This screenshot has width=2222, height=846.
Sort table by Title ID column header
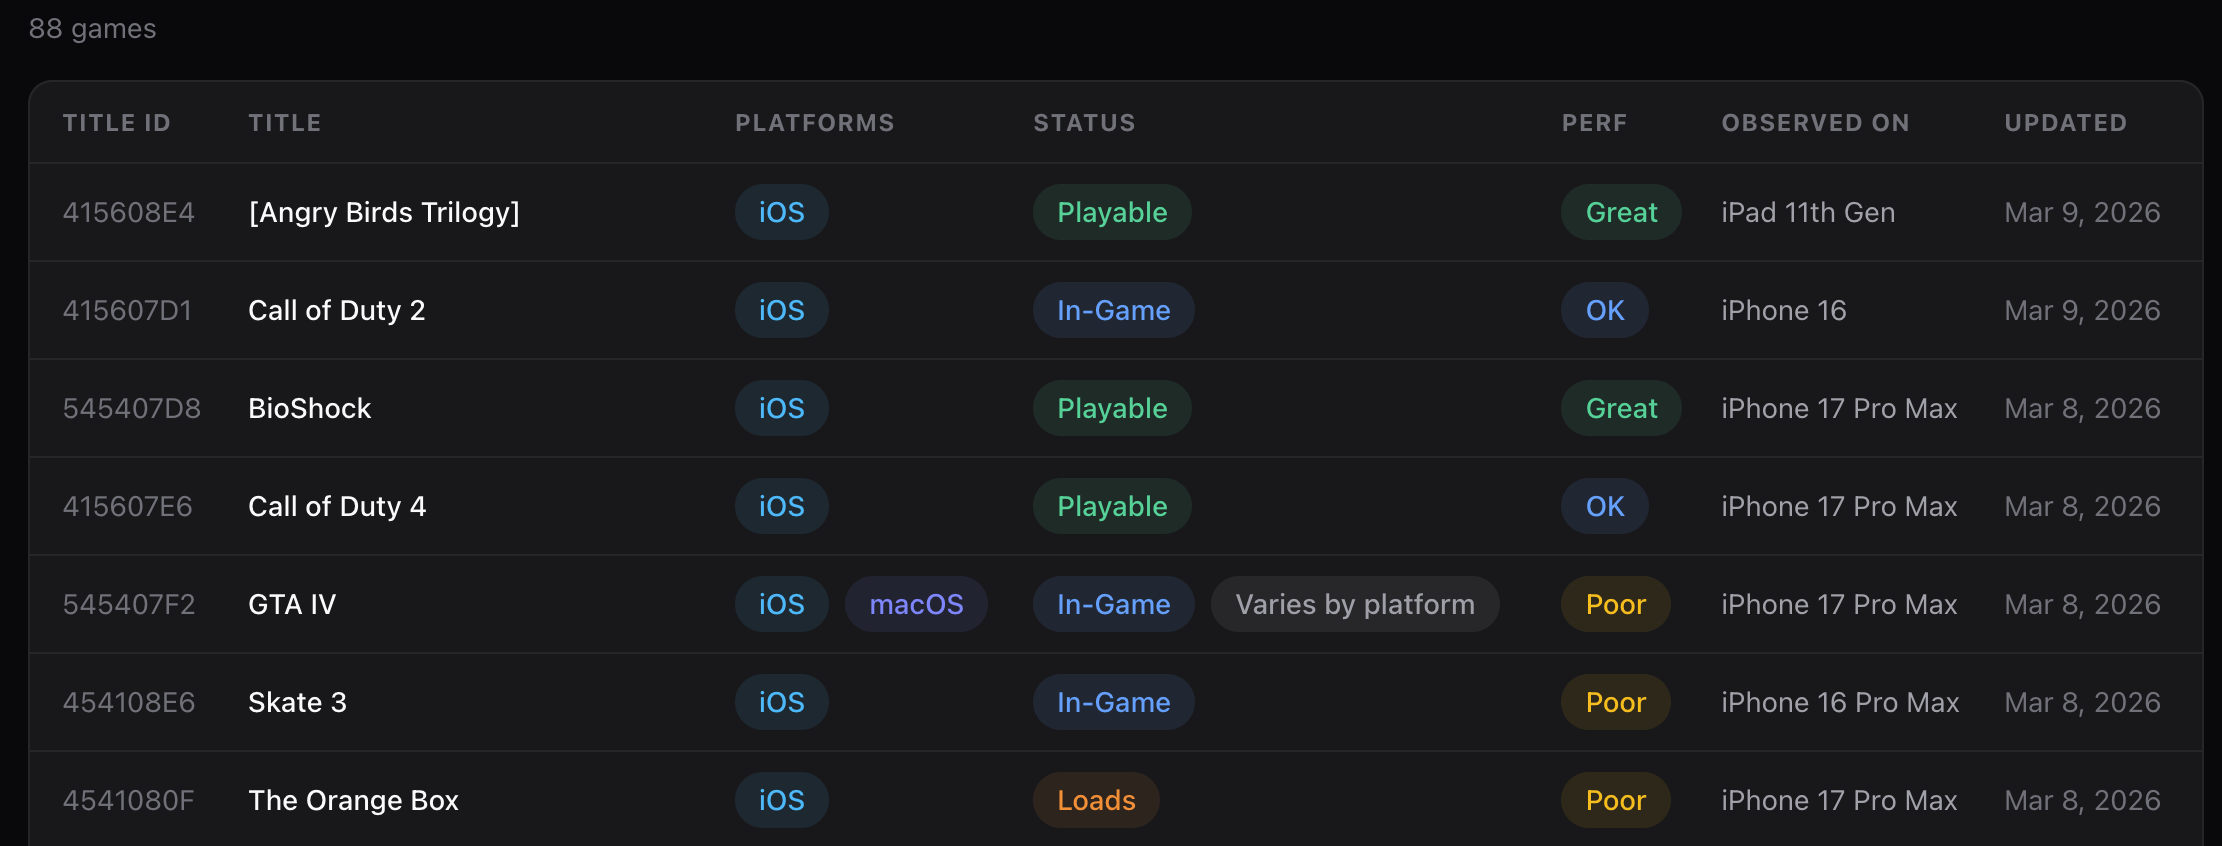pyautogui.click(x=117, y=123)
